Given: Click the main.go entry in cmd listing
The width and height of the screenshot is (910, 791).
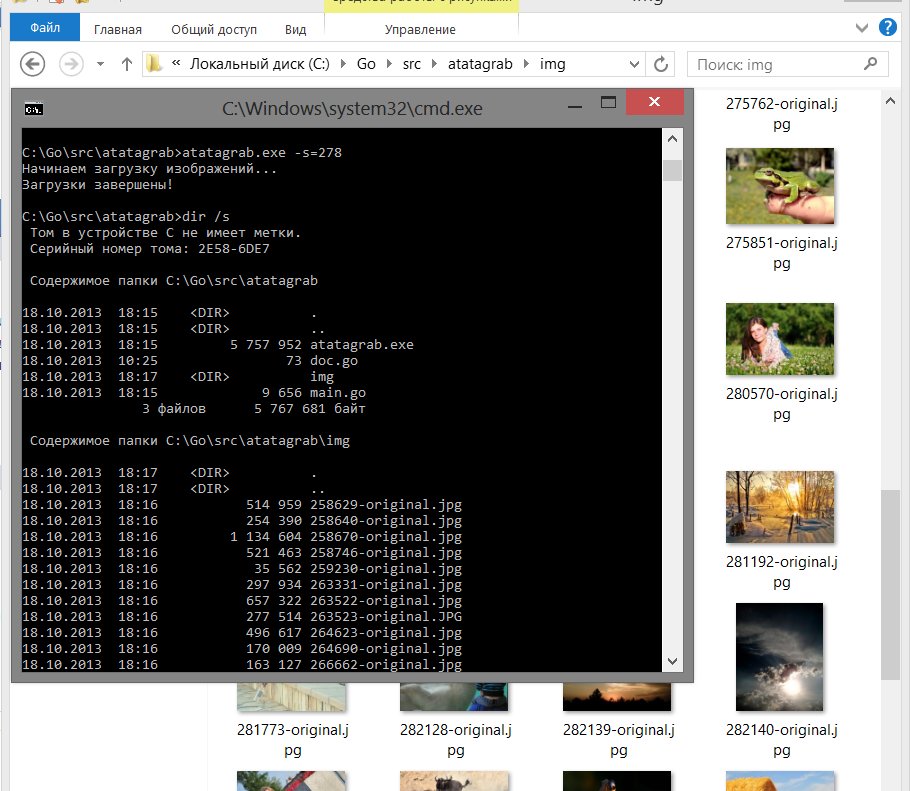Looking at the screenshot, I should click(x=338, y=393).
